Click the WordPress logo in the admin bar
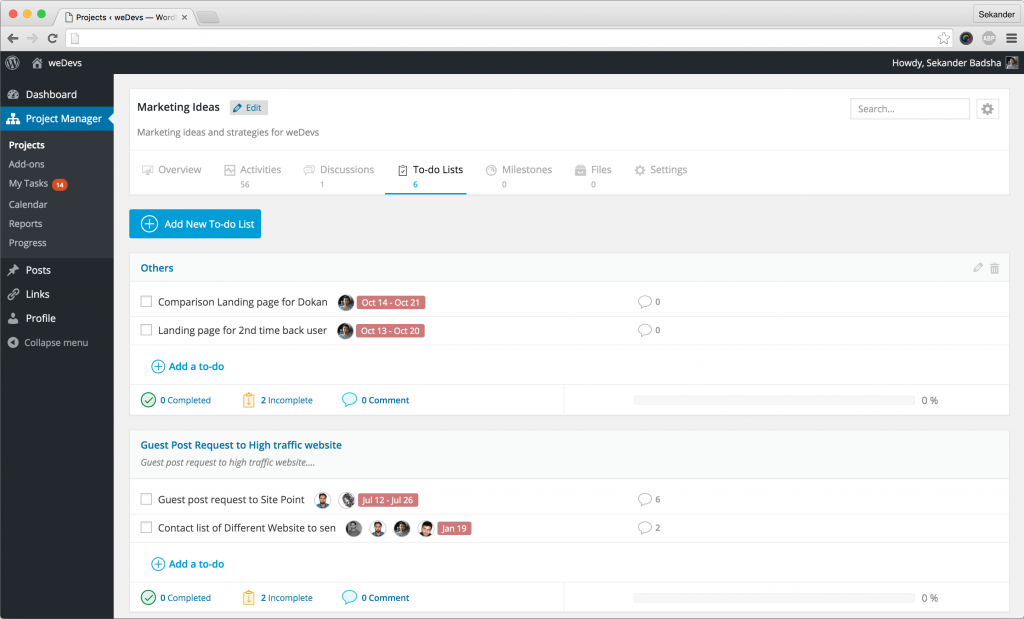 [x=11, y=62]
